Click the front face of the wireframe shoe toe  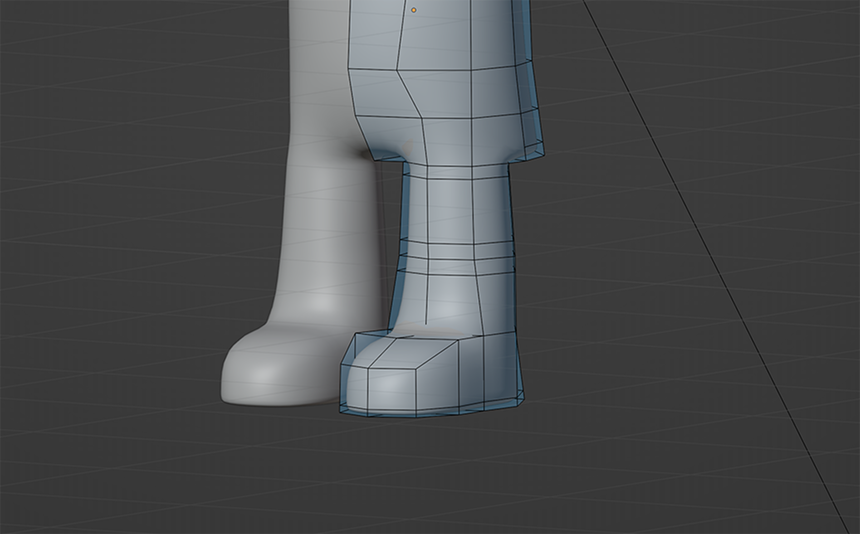412,392
